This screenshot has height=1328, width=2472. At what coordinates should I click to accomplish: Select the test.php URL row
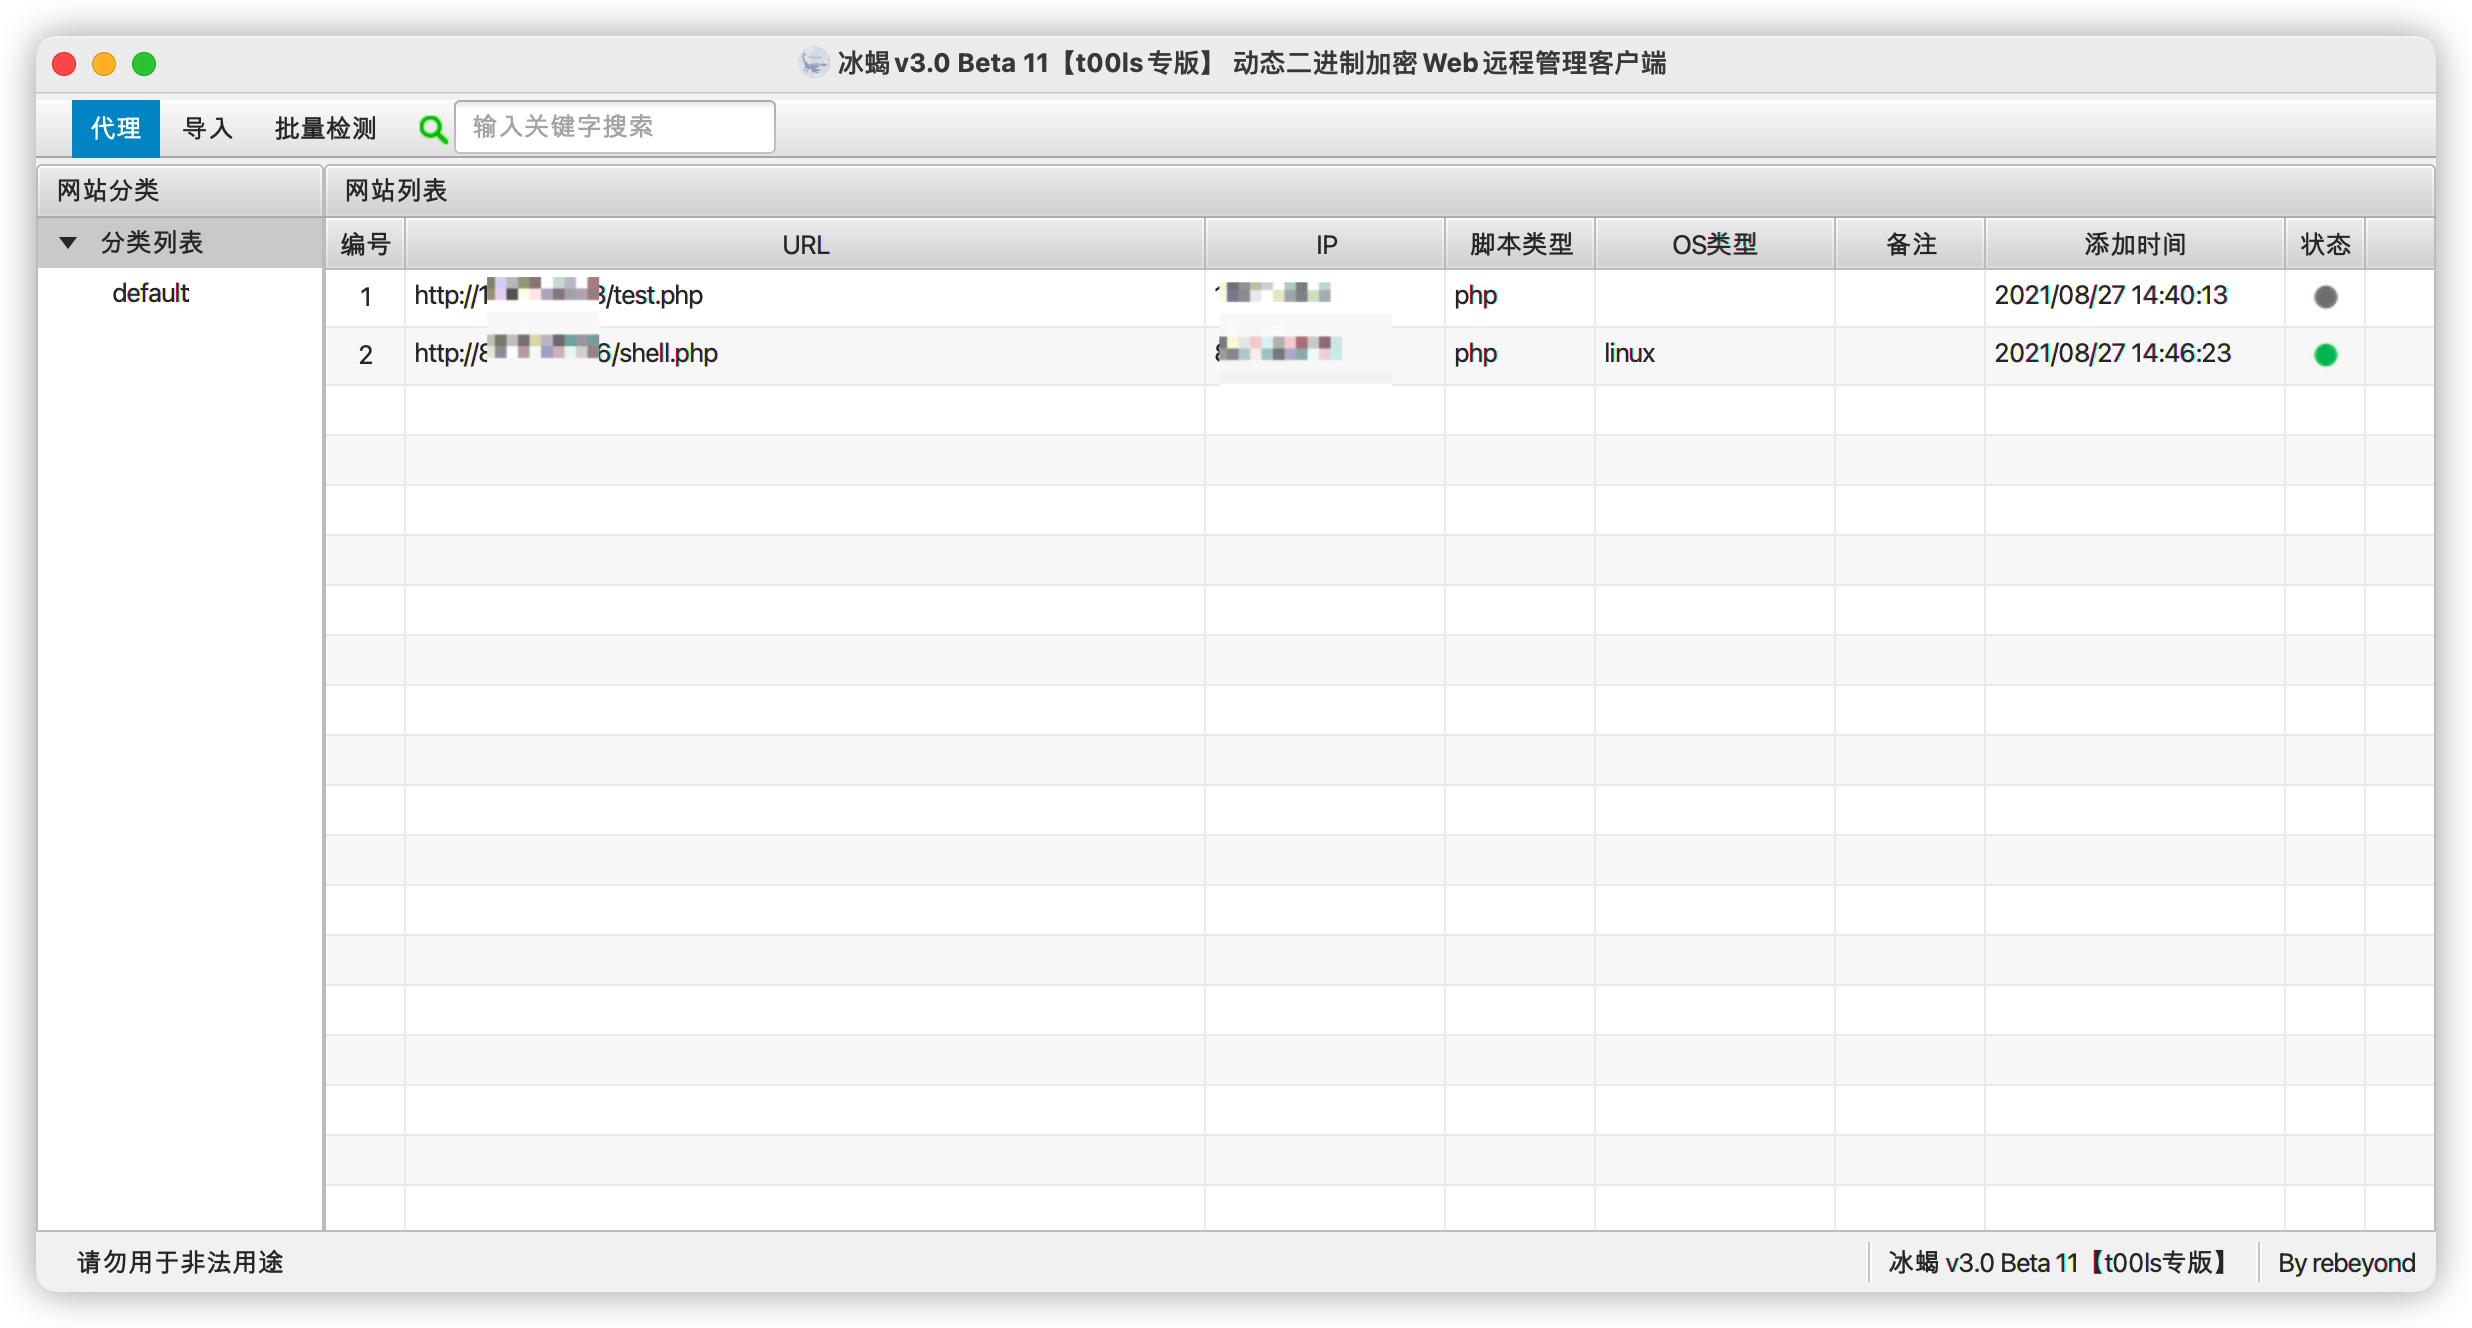[656, 296]
